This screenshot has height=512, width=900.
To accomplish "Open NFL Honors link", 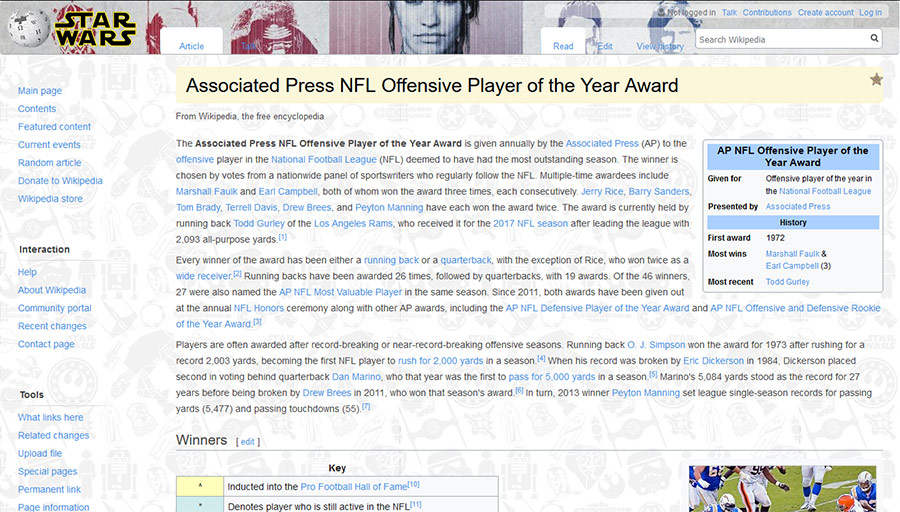I will tap(259, 309).
